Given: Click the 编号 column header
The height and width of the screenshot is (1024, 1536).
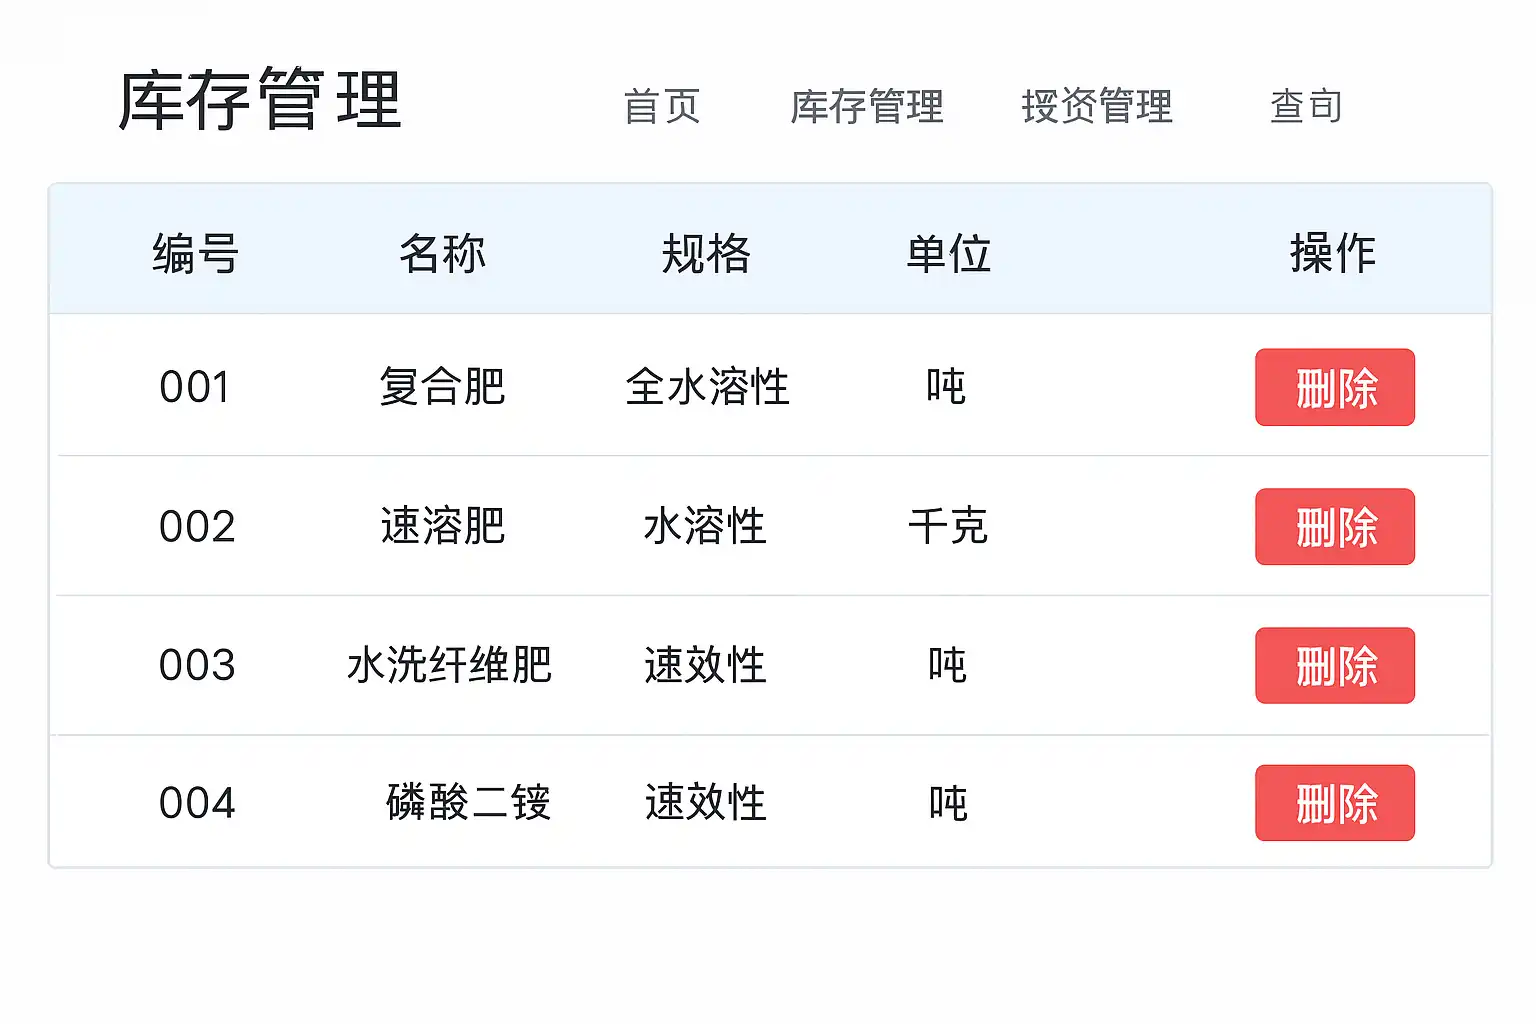Looking at the screenshot, I should [x=195, y=253].
